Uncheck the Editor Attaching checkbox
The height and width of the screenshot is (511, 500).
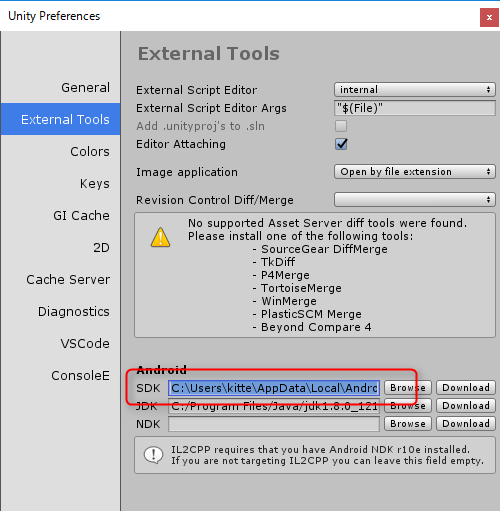(341, 144)
